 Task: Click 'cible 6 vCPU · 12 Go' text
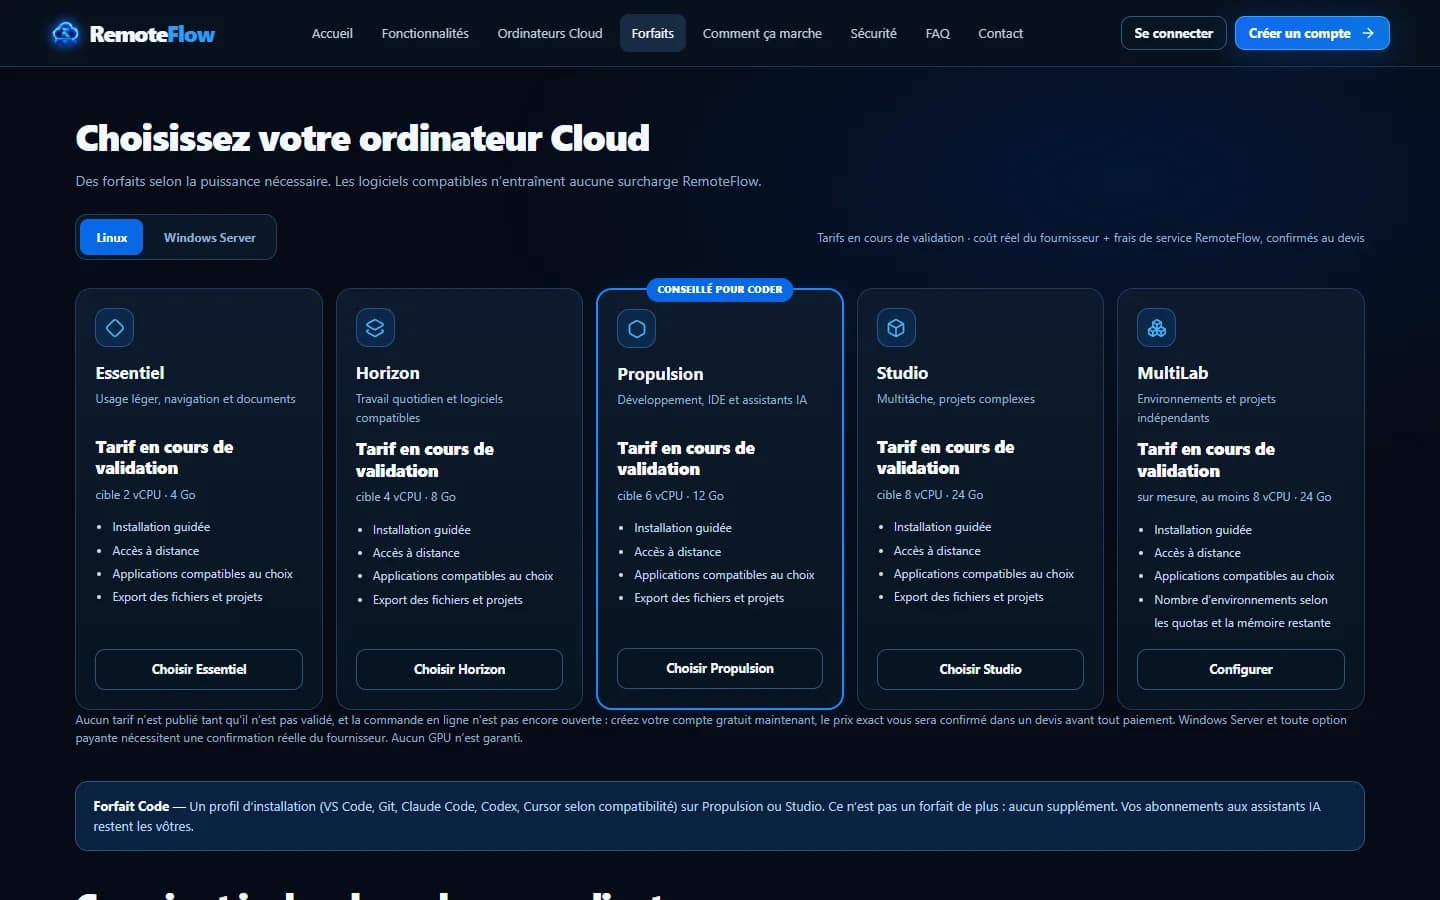pyautogui.click(x=671, y=496)
